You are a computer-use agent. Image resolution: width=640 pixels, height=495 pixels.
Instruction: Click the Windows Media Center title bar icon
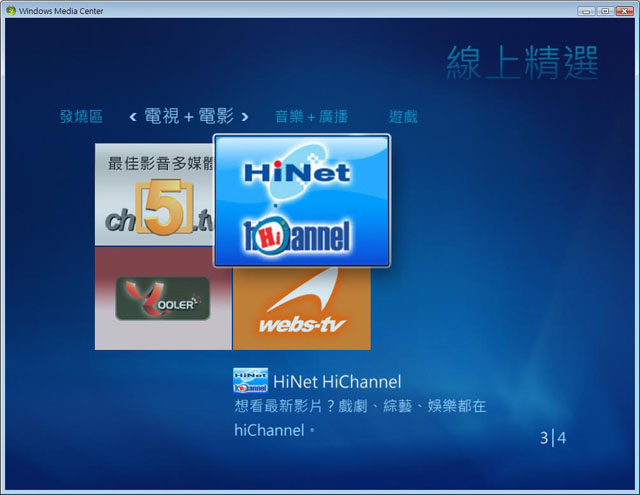coord(11,11)
